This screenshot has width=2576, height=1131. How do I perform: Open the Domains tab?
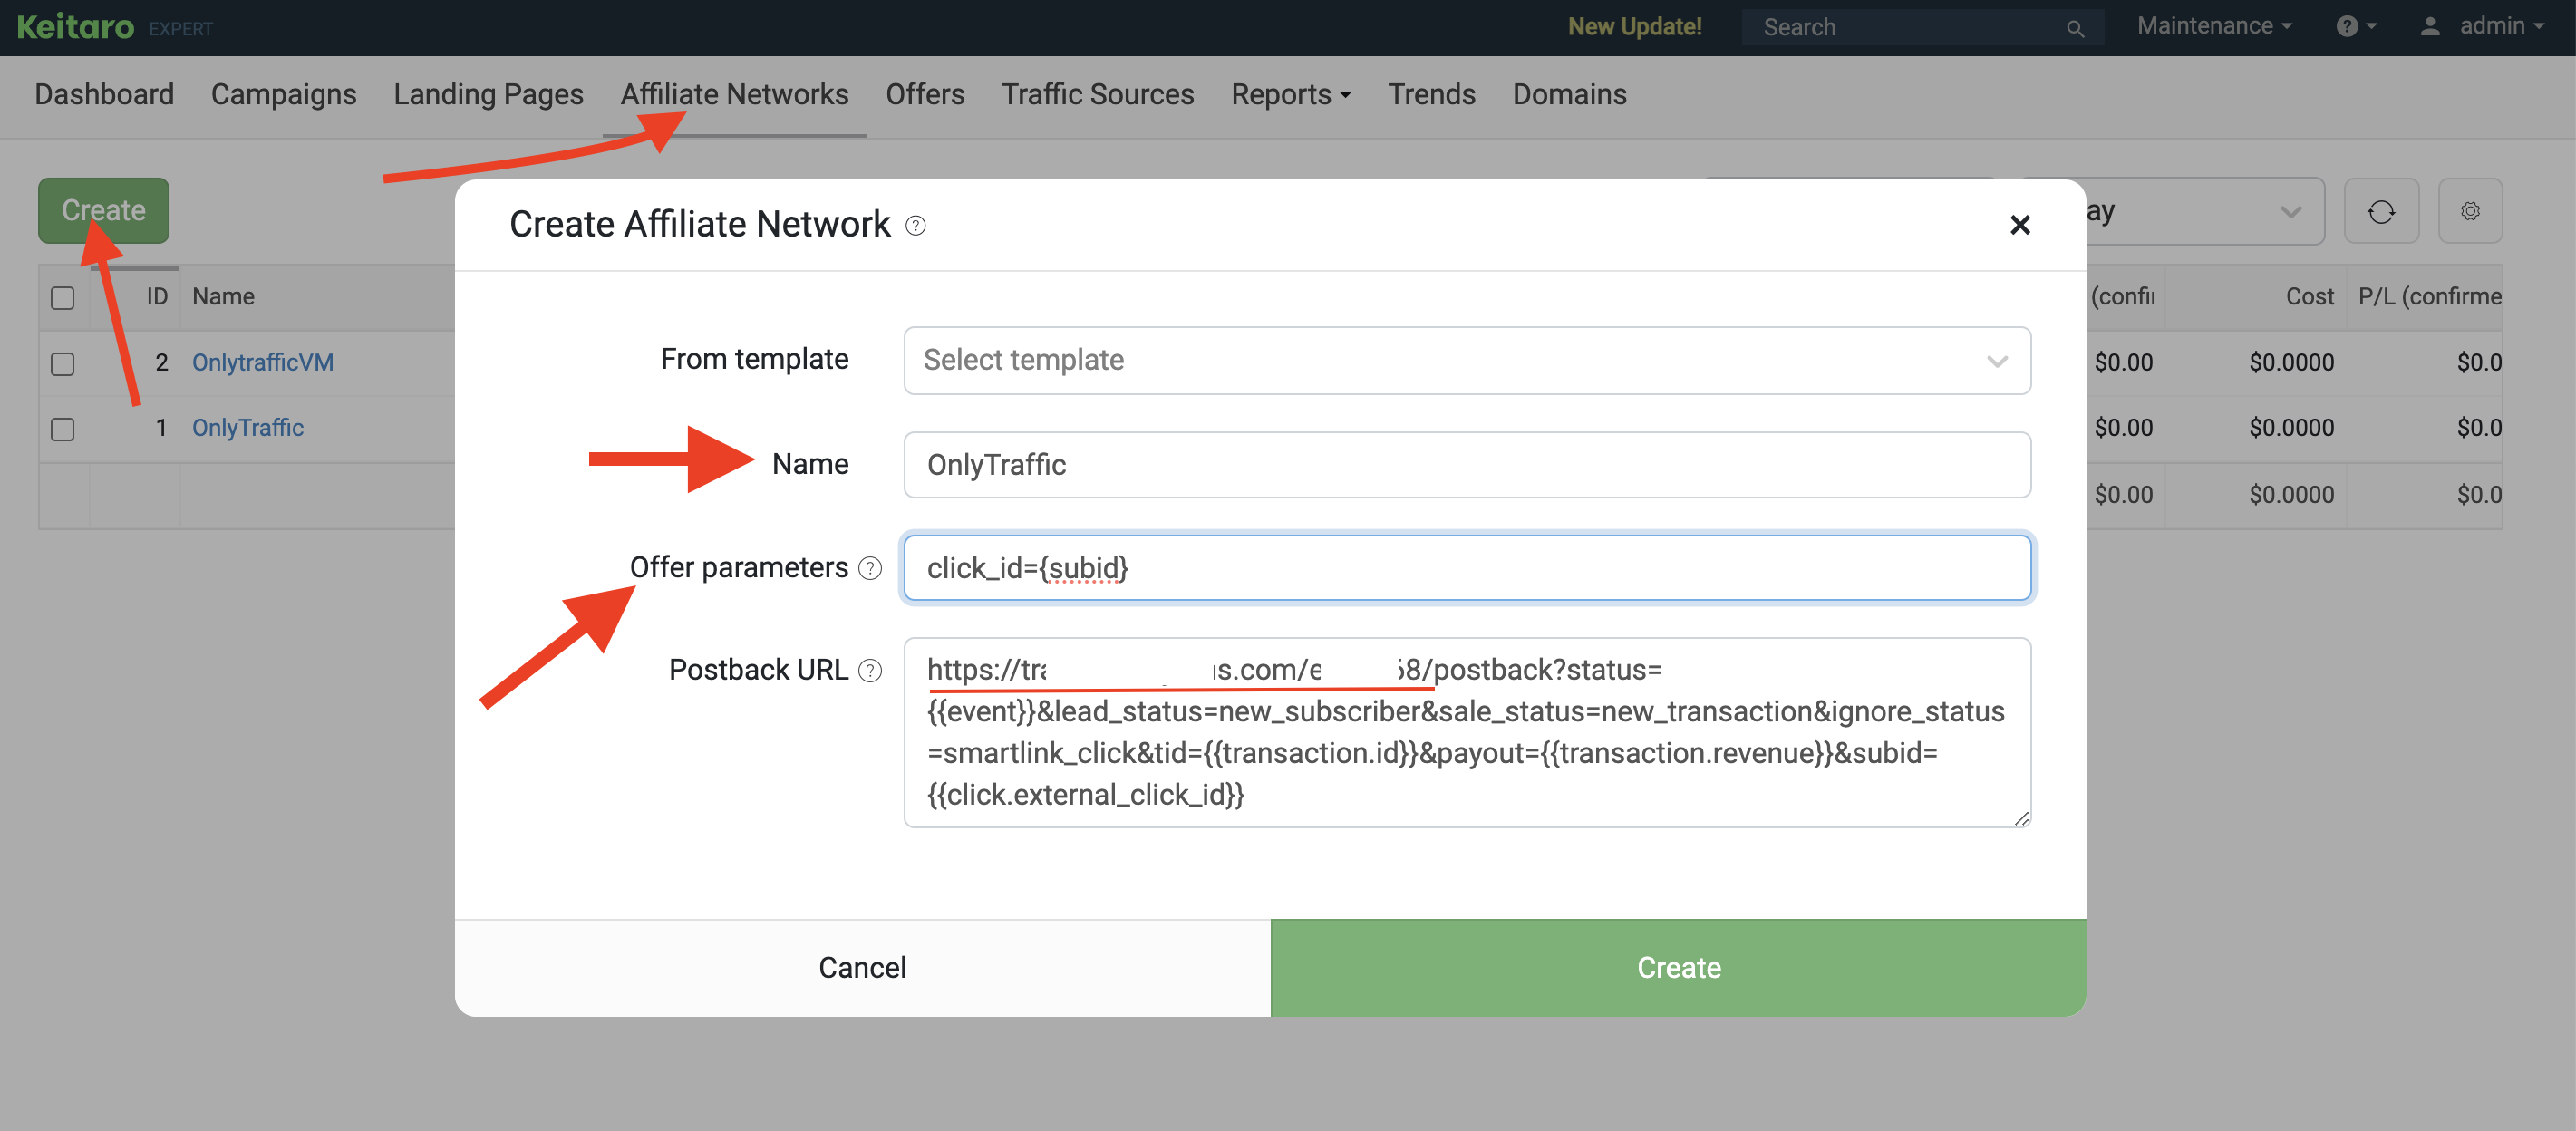(1569, 95)
